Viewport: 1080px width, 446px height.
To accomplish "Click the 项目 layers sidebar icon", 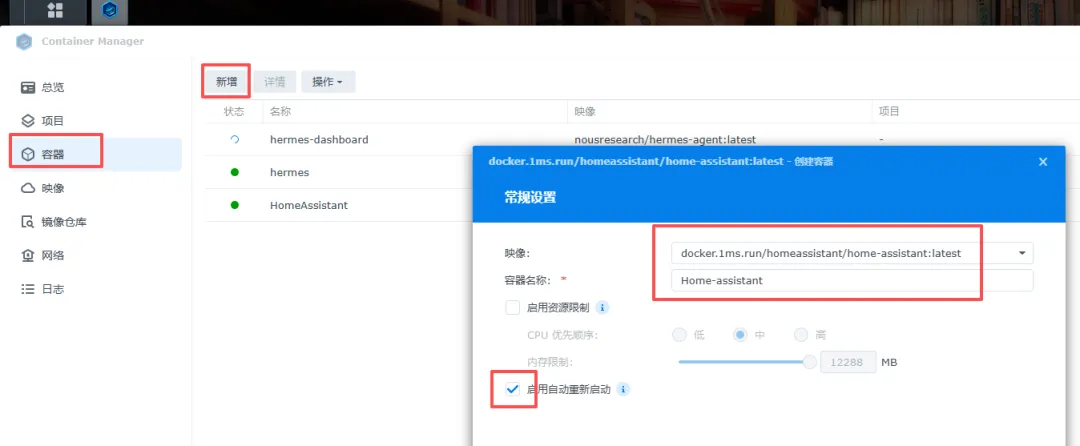I will (x=28, y=121).
